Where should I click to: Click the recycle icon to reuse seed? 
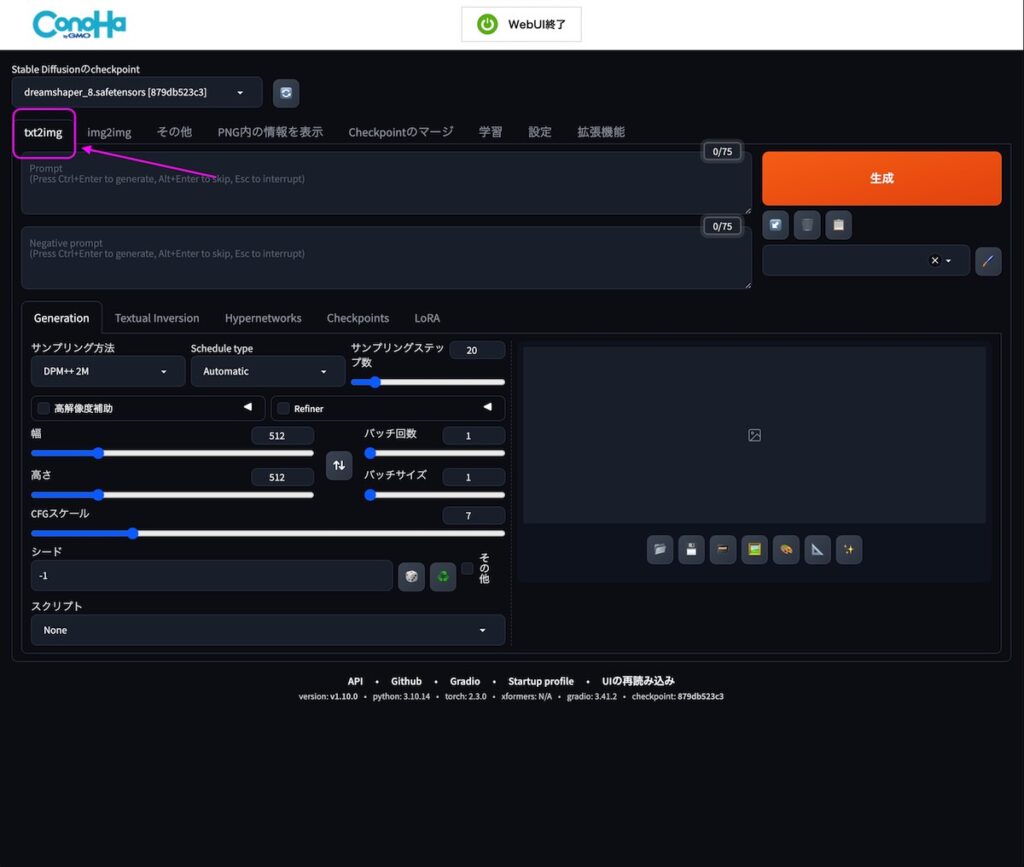[442, 576]
